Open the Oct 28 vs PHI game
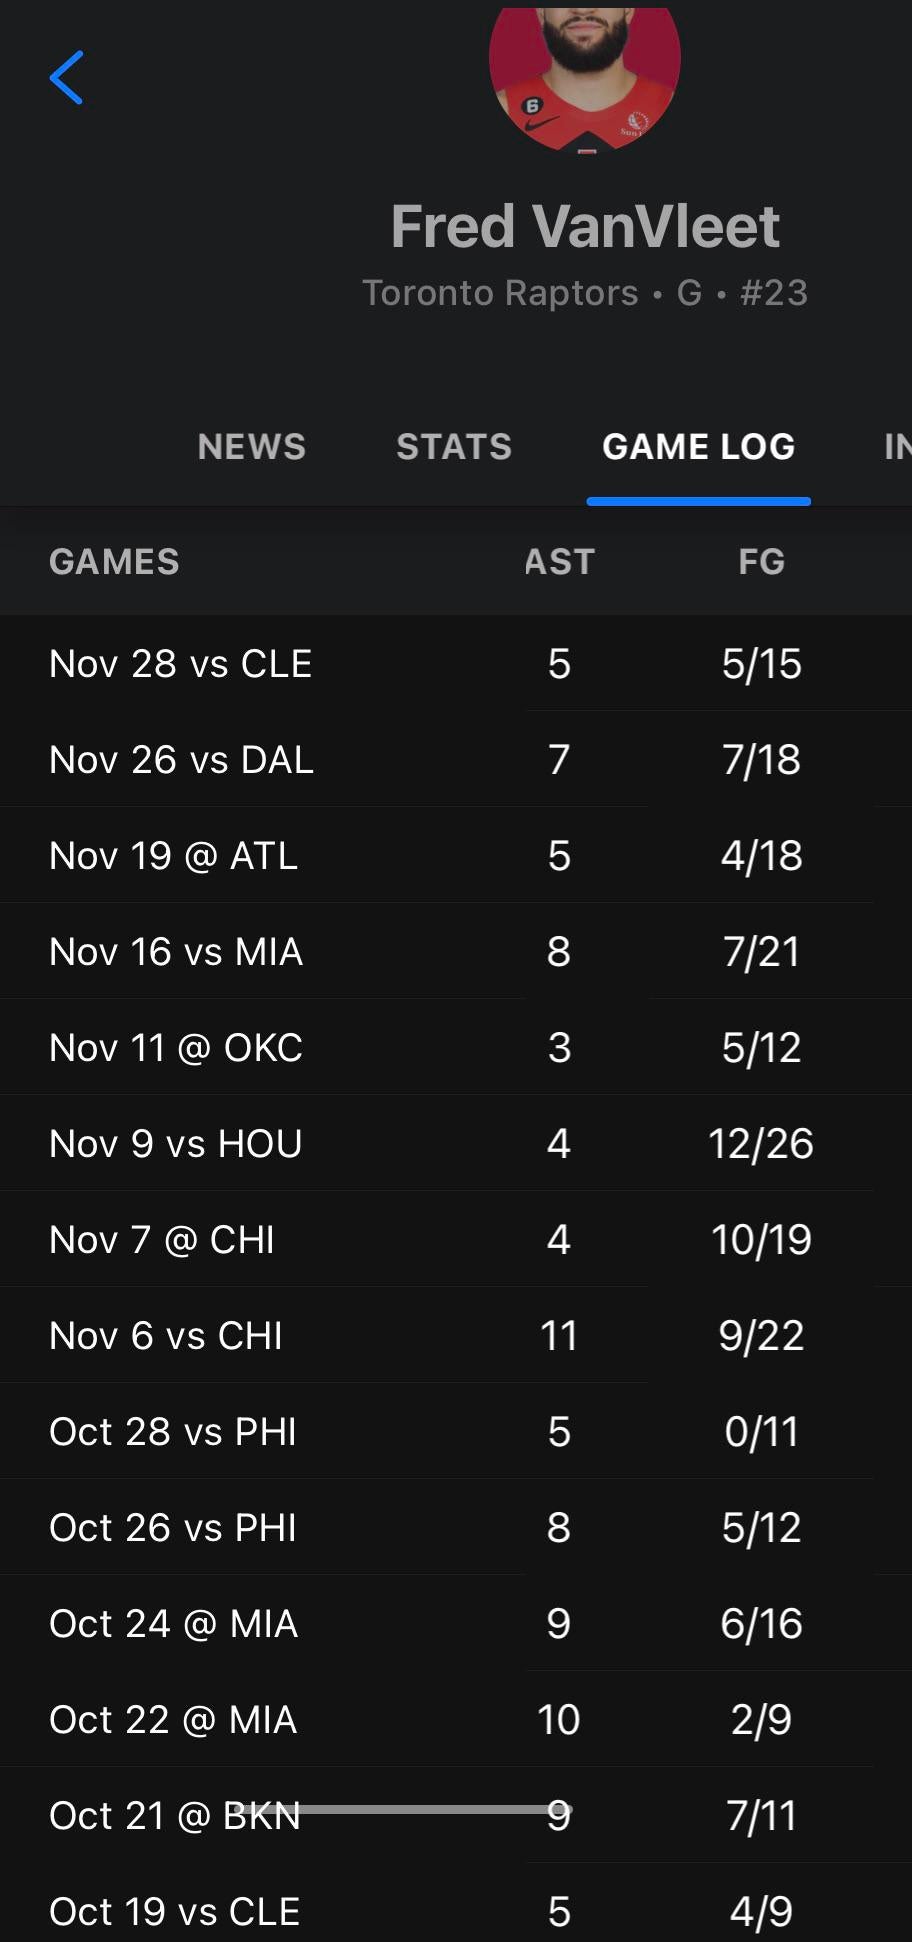 (173, 1432)
